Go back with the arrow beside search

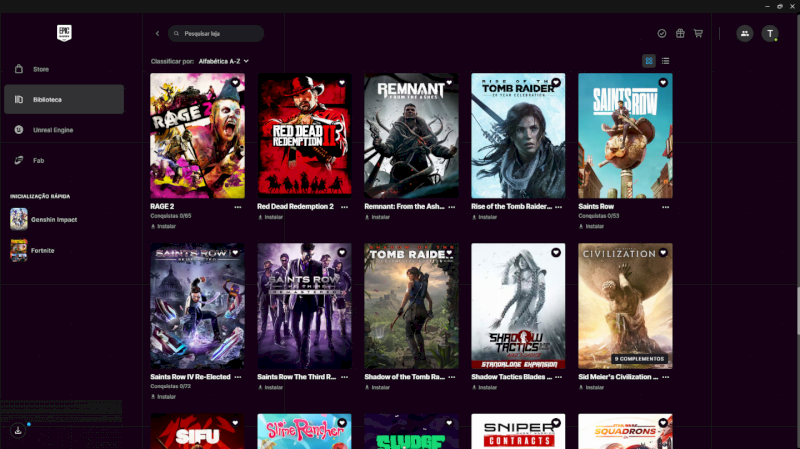[157, 34]
